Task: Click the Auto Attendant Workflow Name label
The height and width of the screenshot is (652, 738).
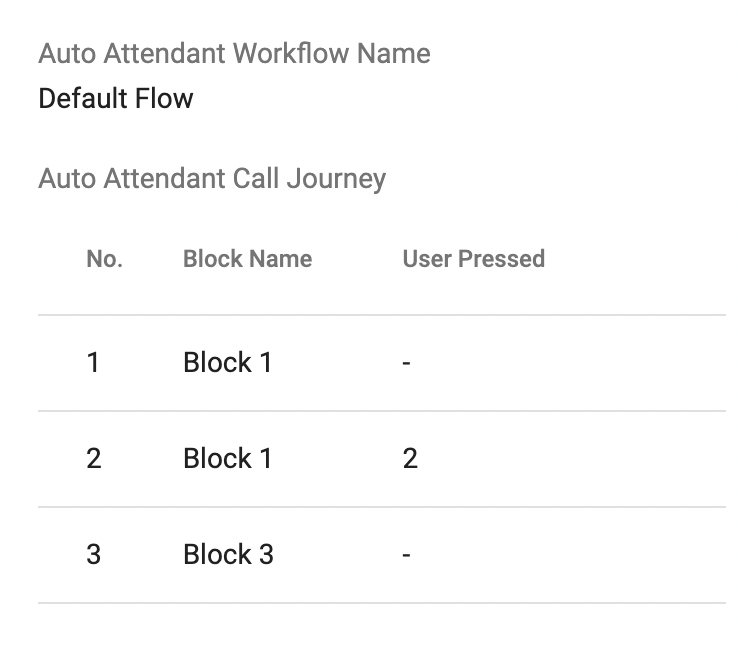Action: click(x=234, y=53)
